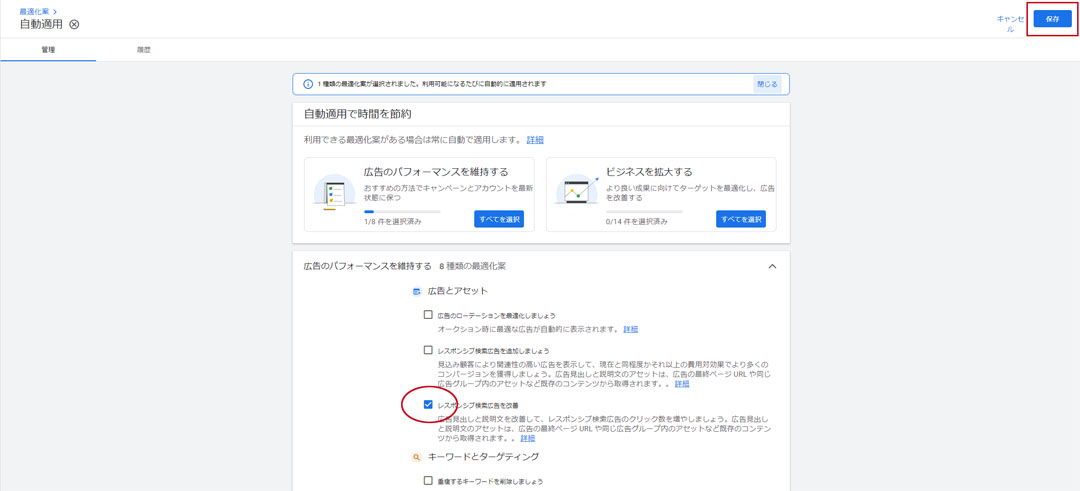The width and height of the screenshot is (1080, 491).
Task: Click the 0/14 件を選択済み text
Action: (x=636, y=222)
